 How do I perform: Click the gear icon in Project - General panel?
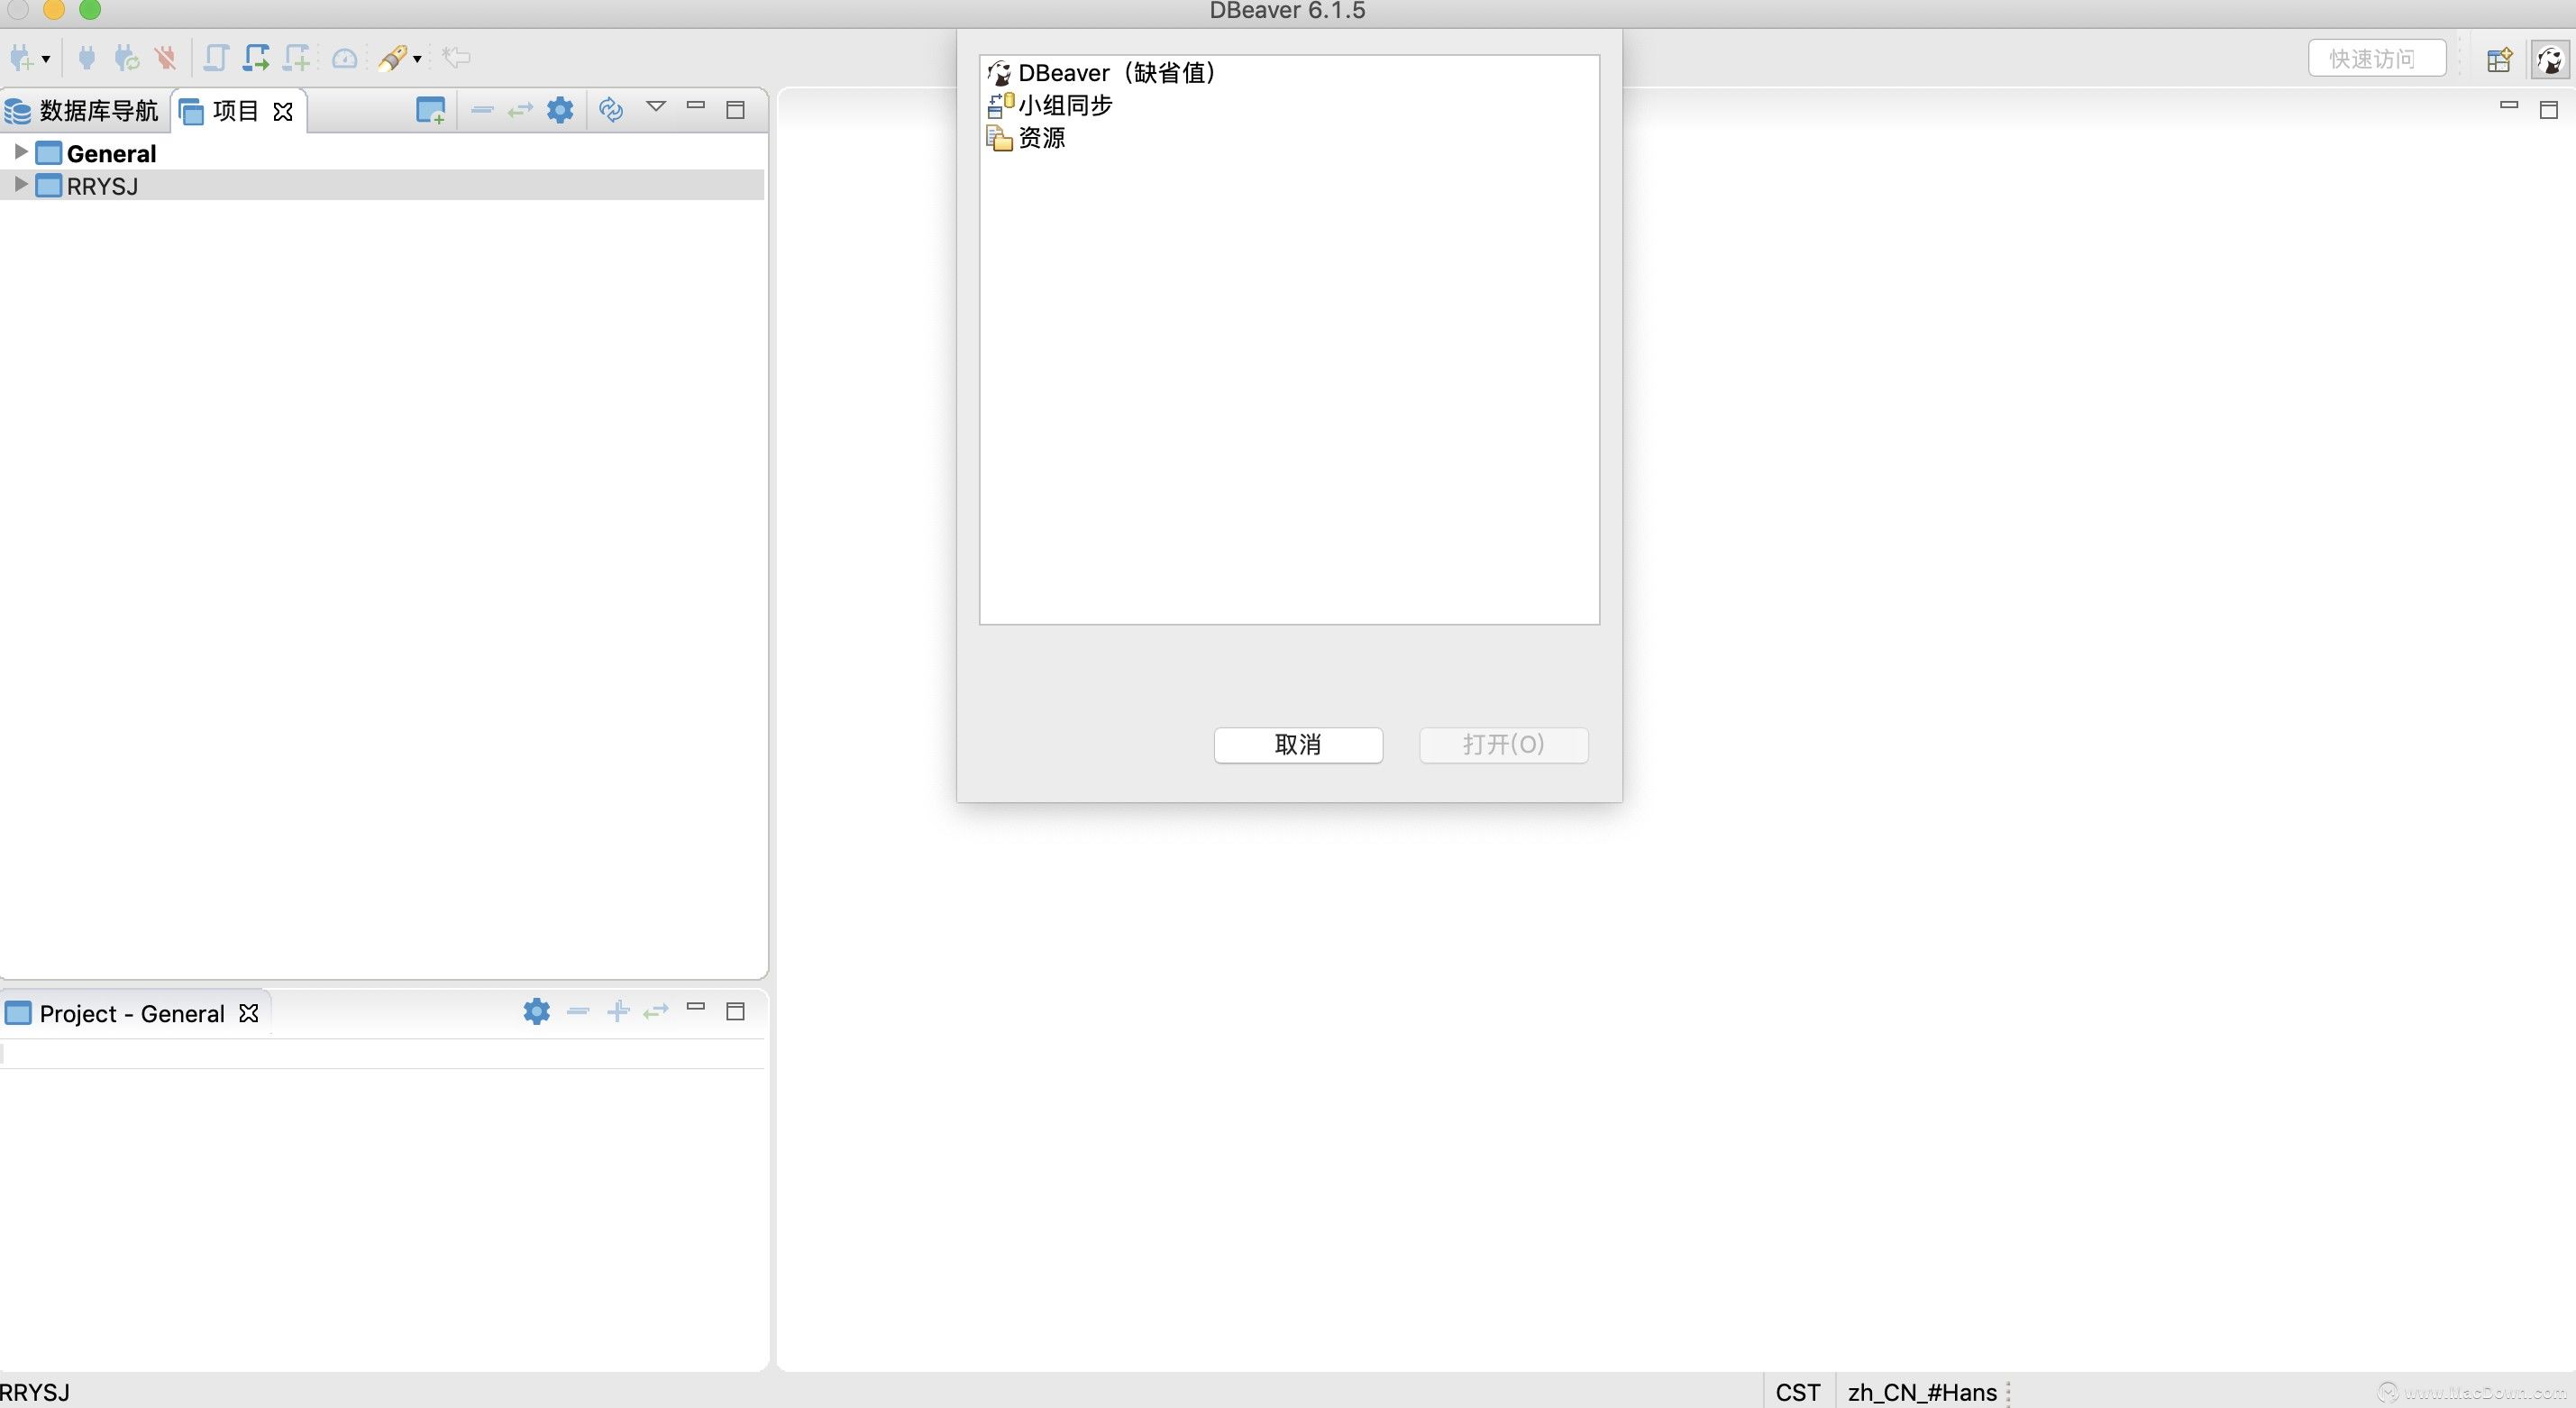point(536,1012)
